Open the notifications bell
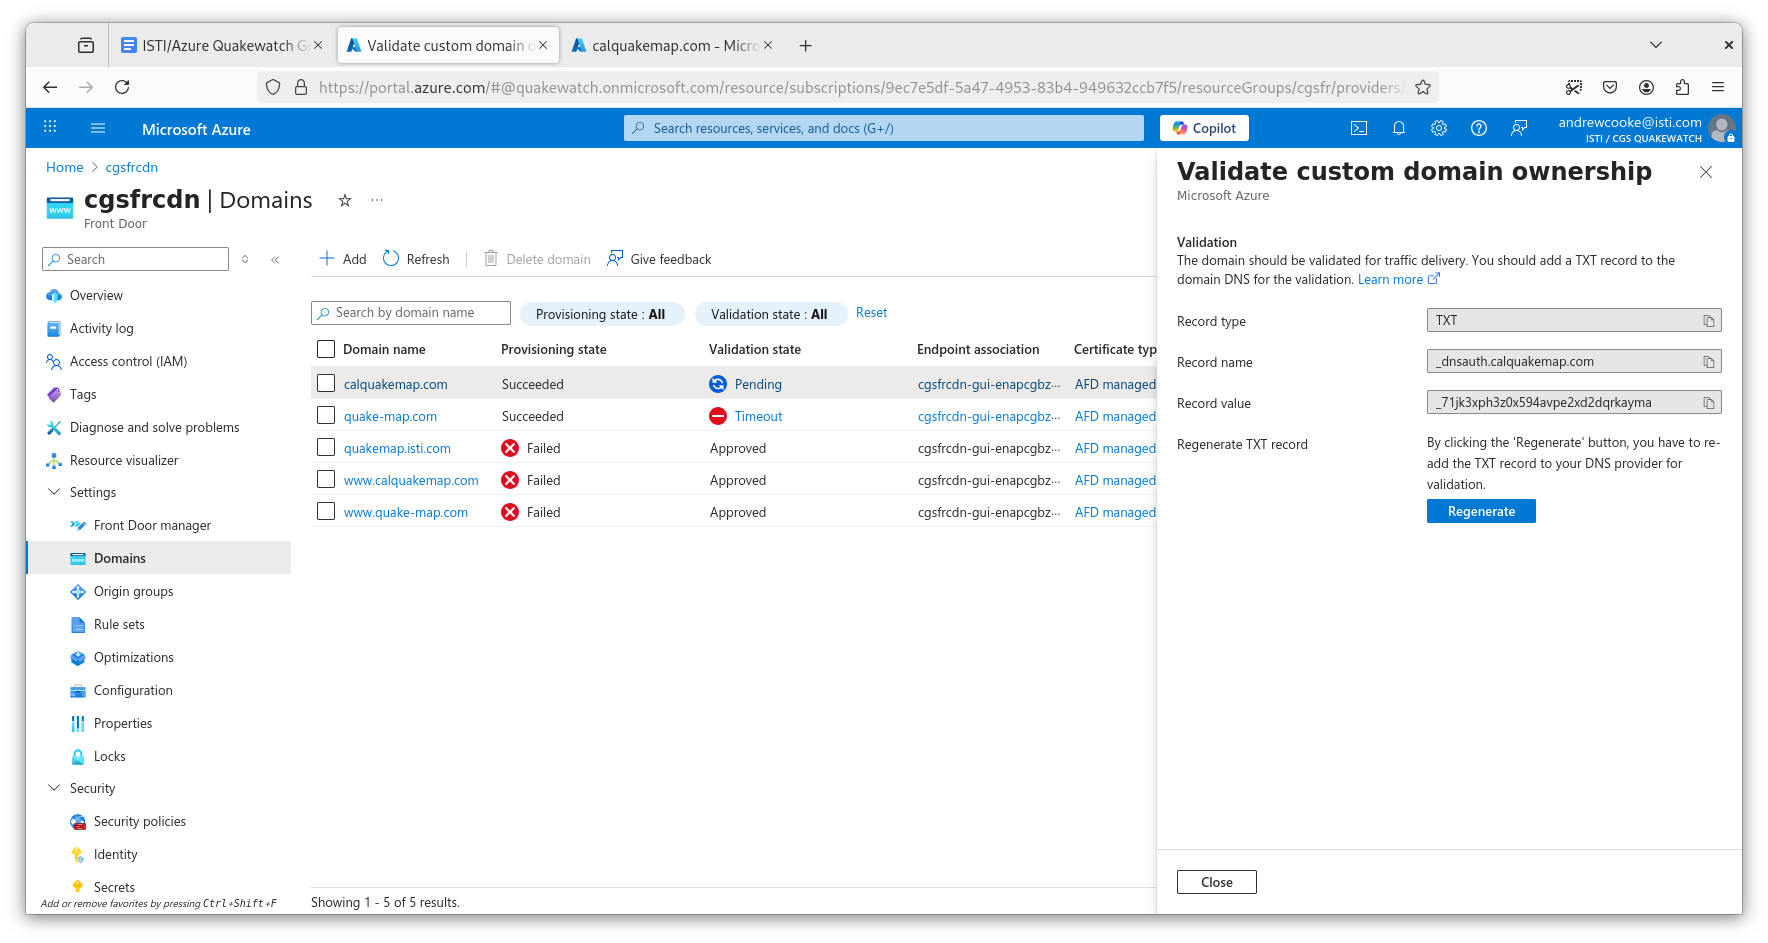The height and width of the screenshot is (943, 1768). [x=1399, y=128]
